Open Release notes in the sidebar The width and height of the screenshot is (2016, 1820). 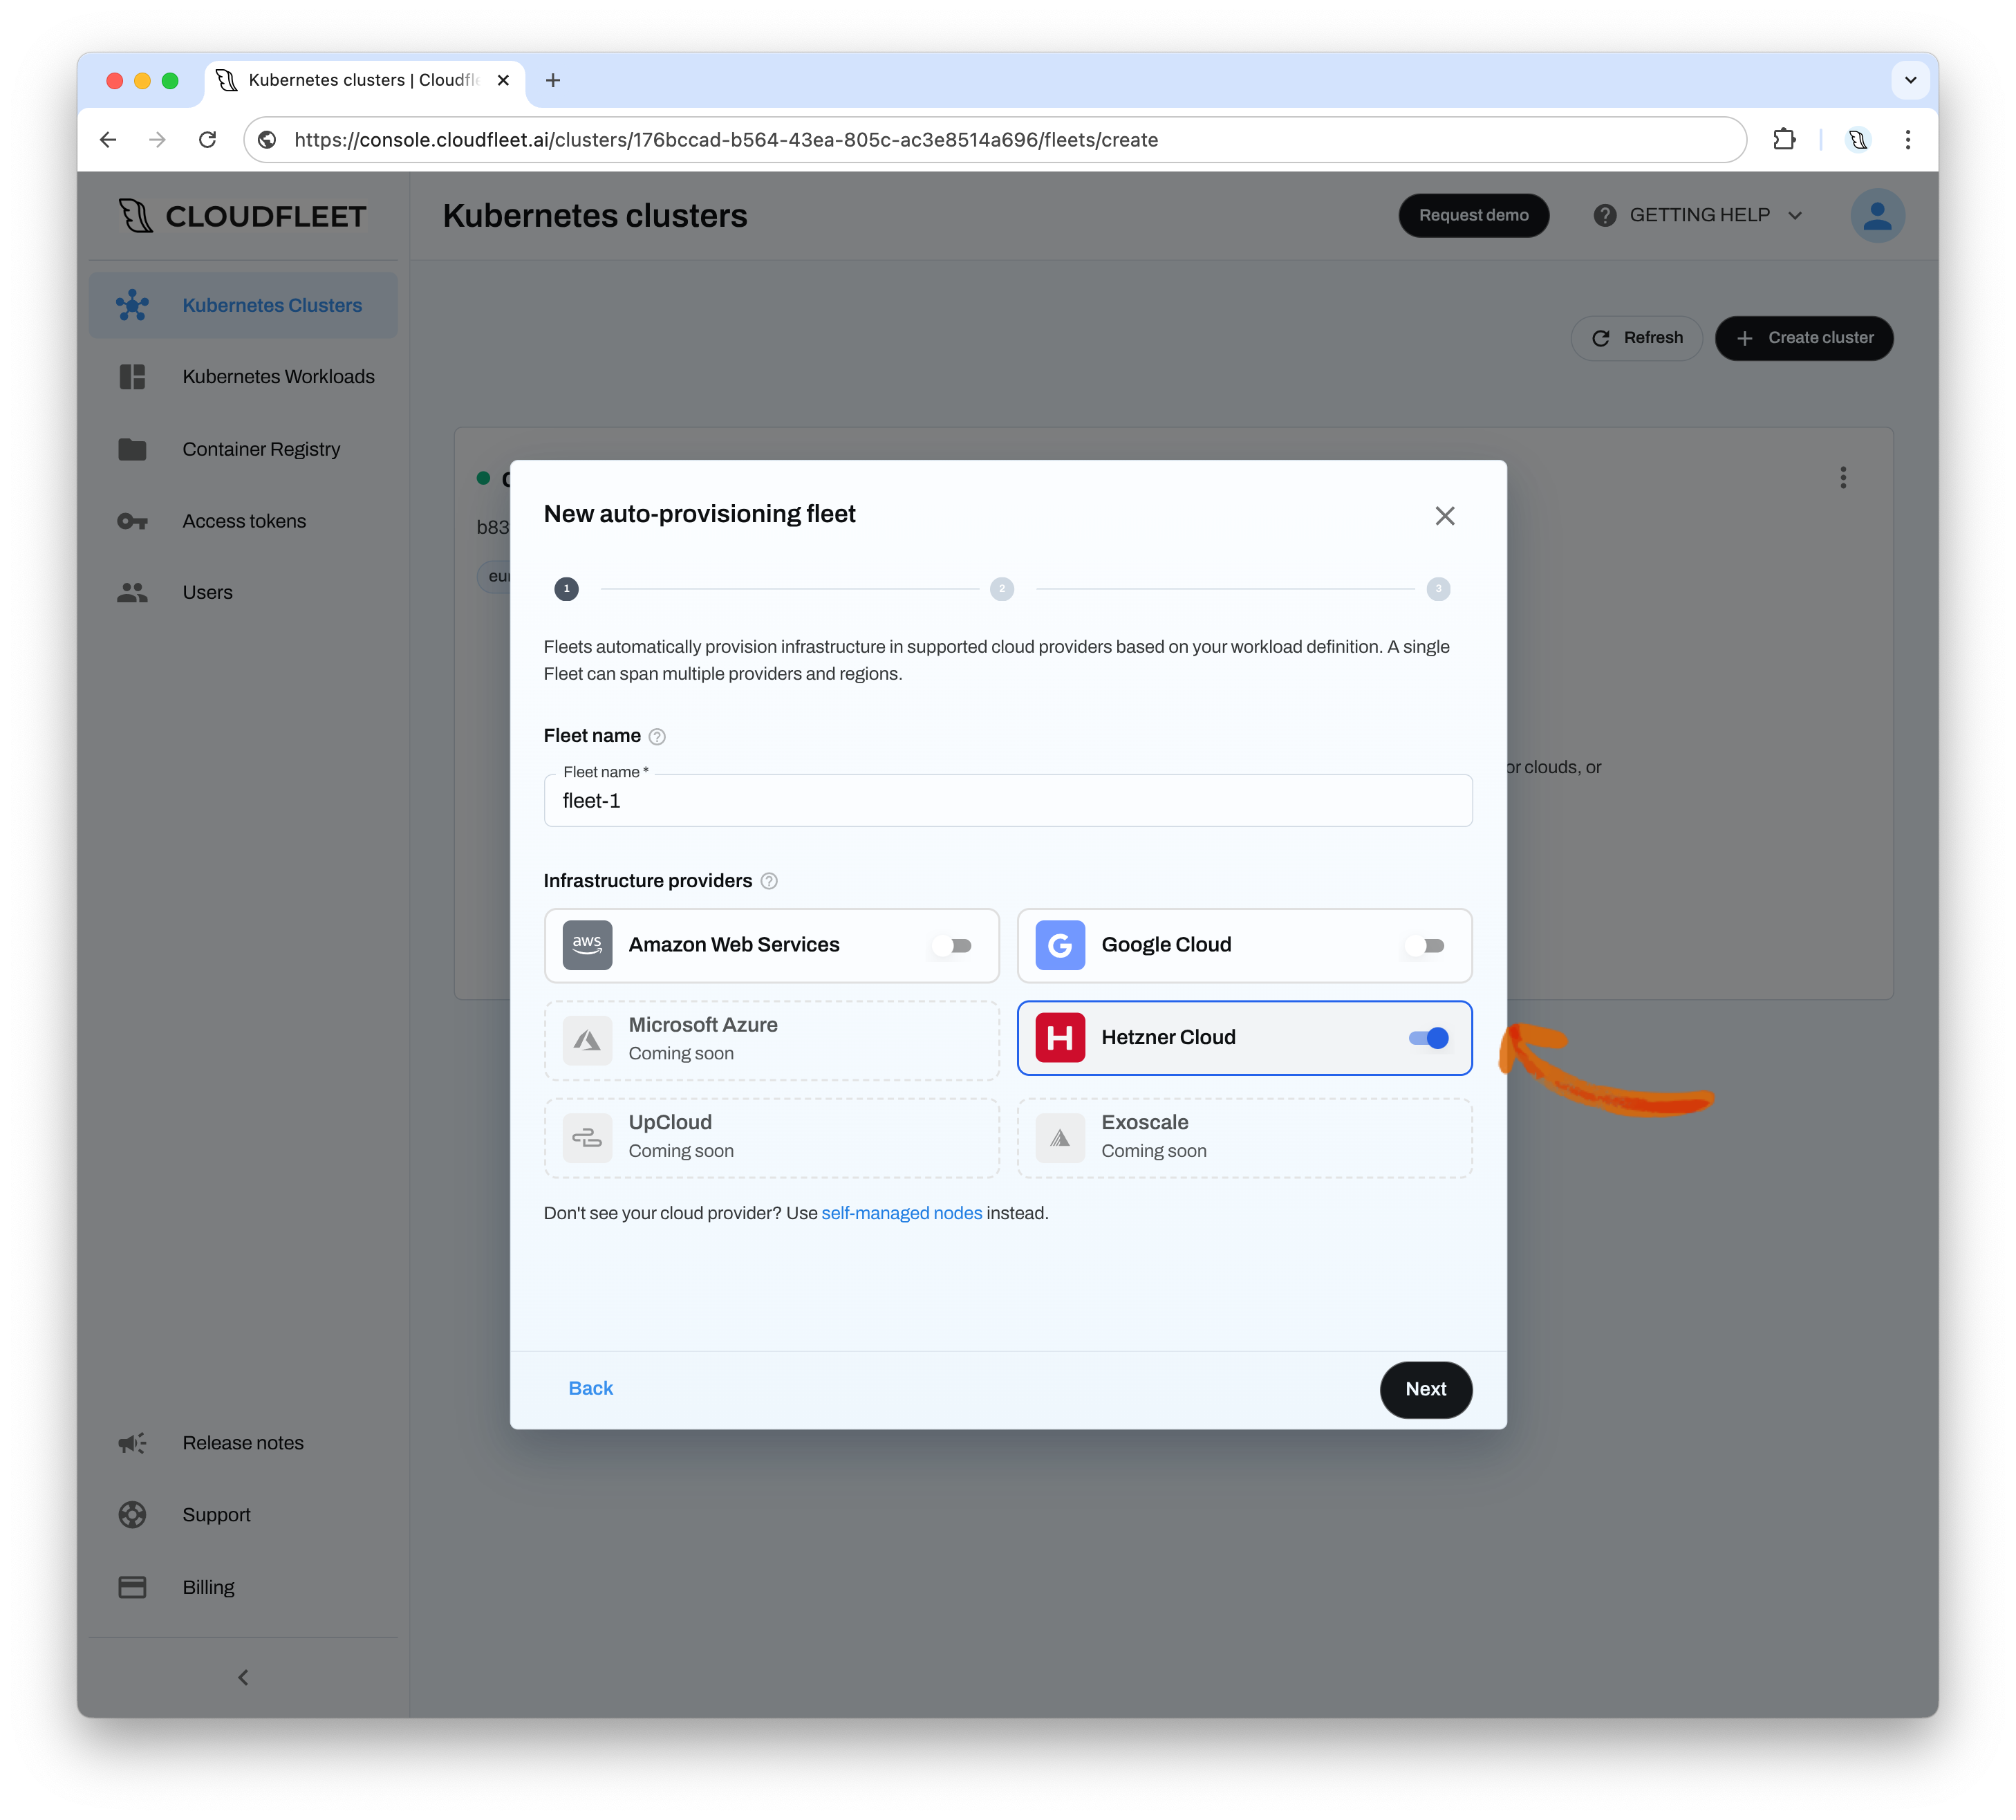pos(243,1443)
